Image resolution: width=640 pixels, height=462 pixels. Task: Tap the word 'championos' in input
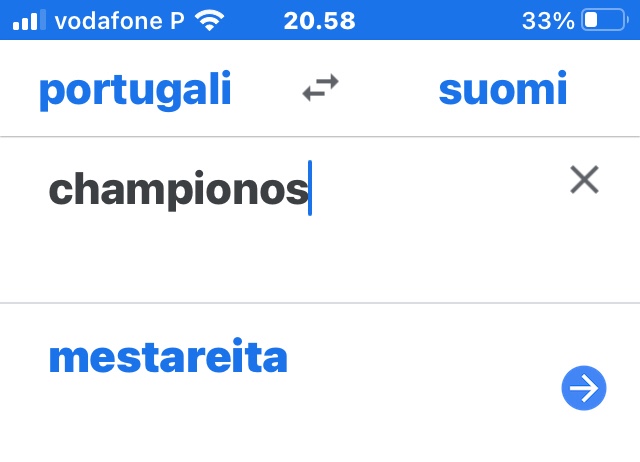(178, 189)
